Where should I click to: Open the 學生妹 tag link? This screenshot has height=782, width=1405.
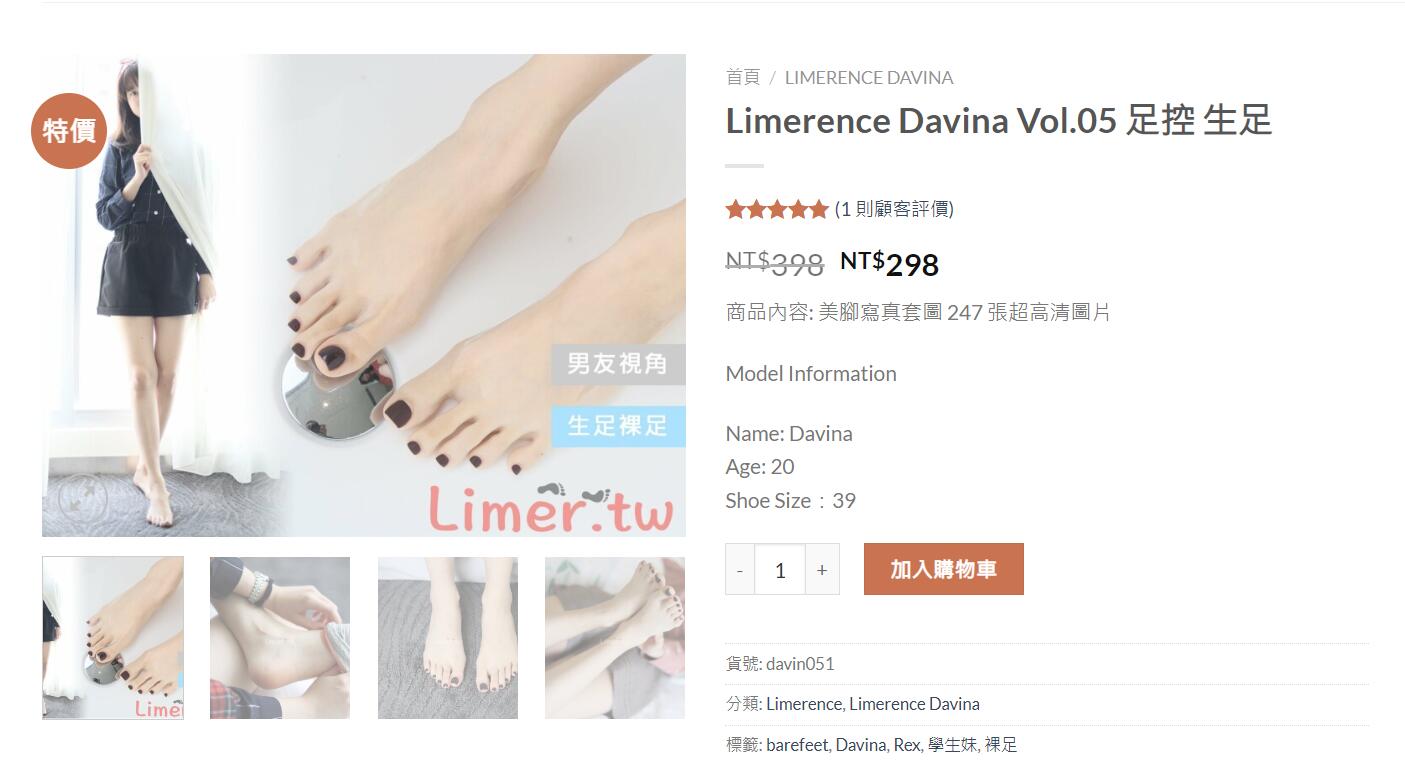click(x=951, y=745)
